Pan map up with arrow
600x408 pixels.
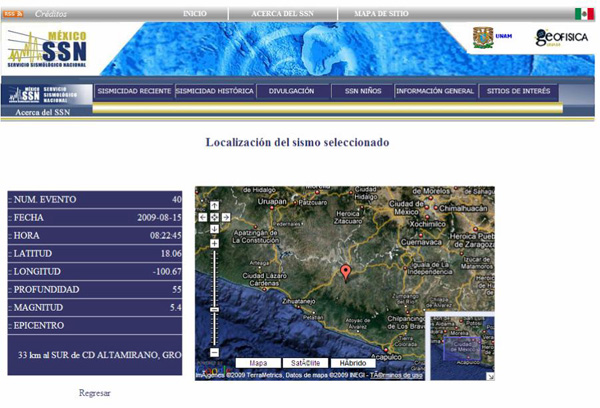[x=214, y=206]
